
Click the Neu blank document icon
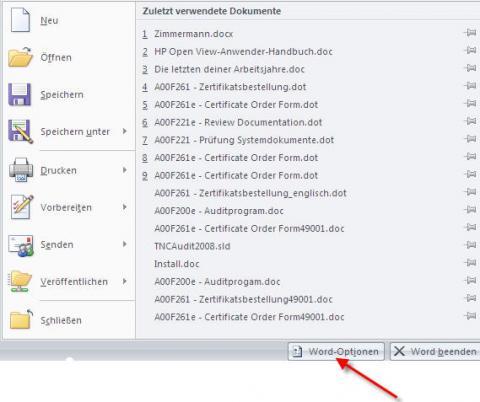point(20,20)
